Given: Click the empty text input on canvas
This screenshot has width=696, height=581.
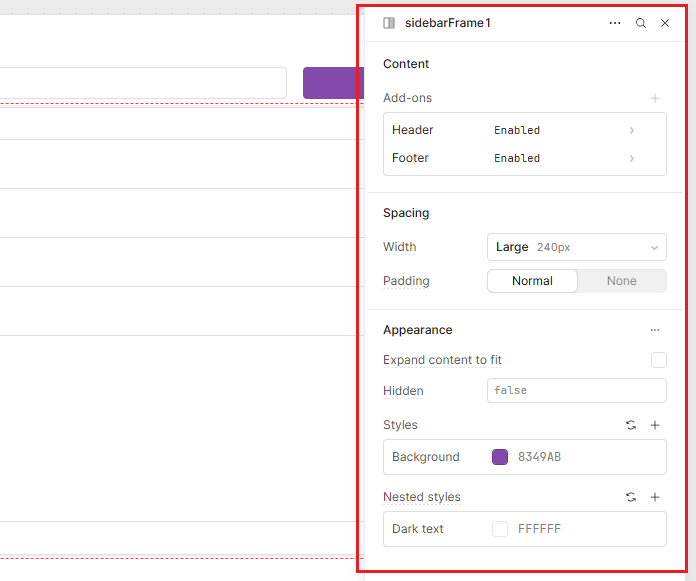Looking at the screenshot, I should 143,83.
